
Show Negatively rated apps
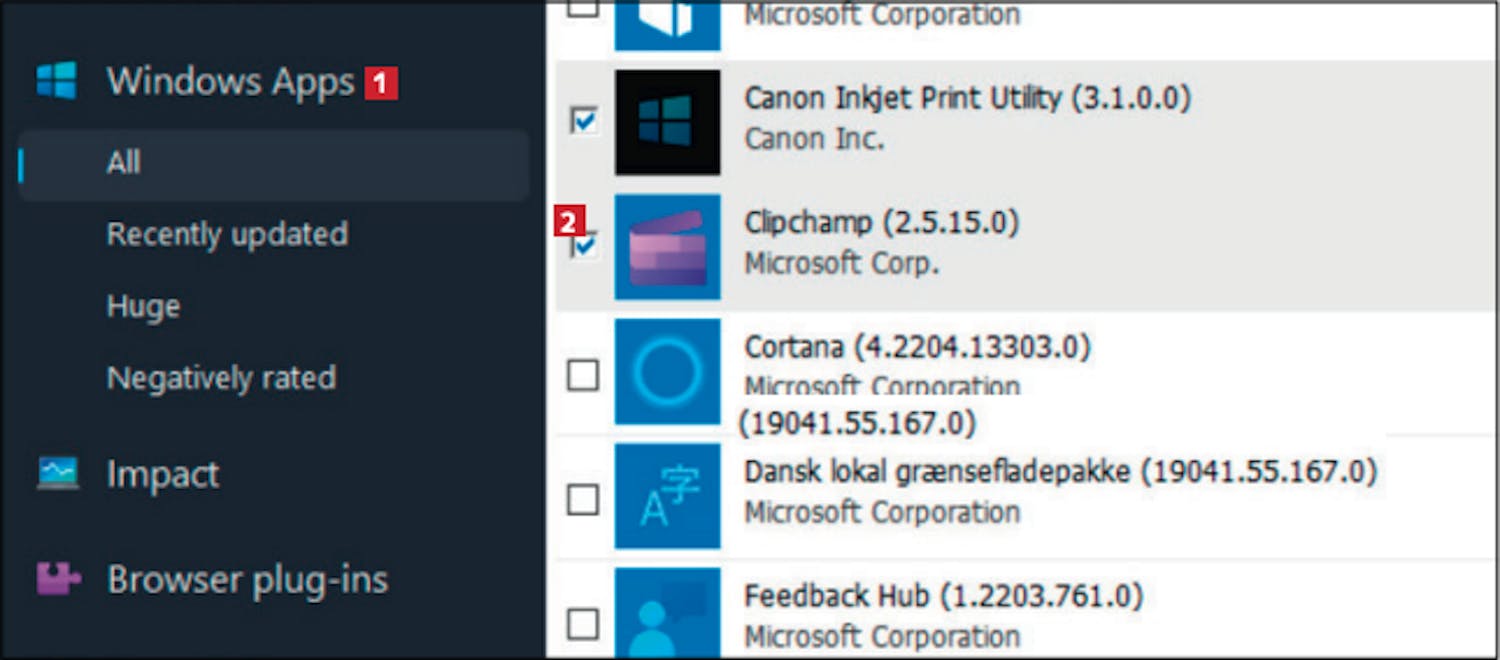tap(221, 378)
